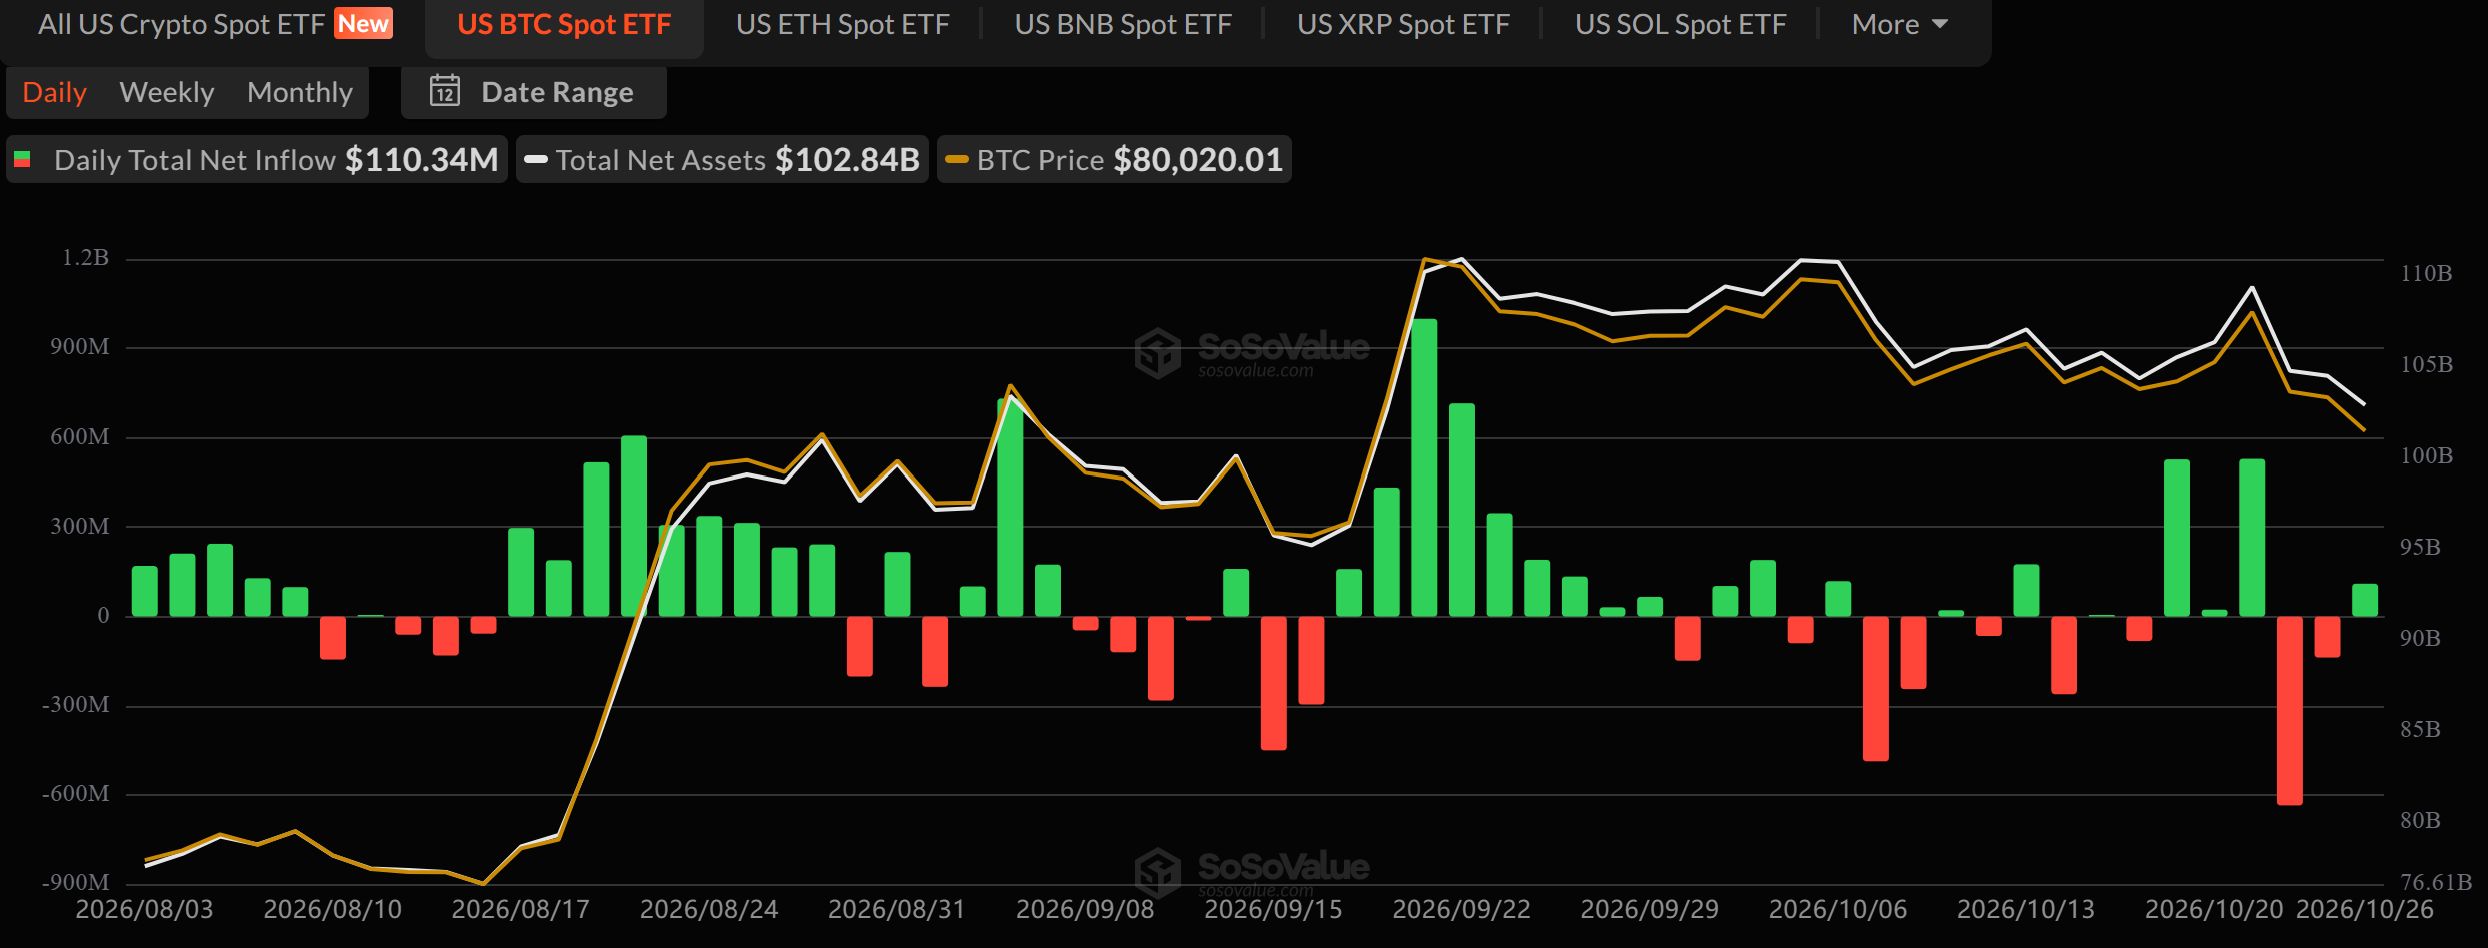This screenshot has height=948, width=2488.
Task: Click the 2026/08/17 date label on x-axis
Action: 520,909
